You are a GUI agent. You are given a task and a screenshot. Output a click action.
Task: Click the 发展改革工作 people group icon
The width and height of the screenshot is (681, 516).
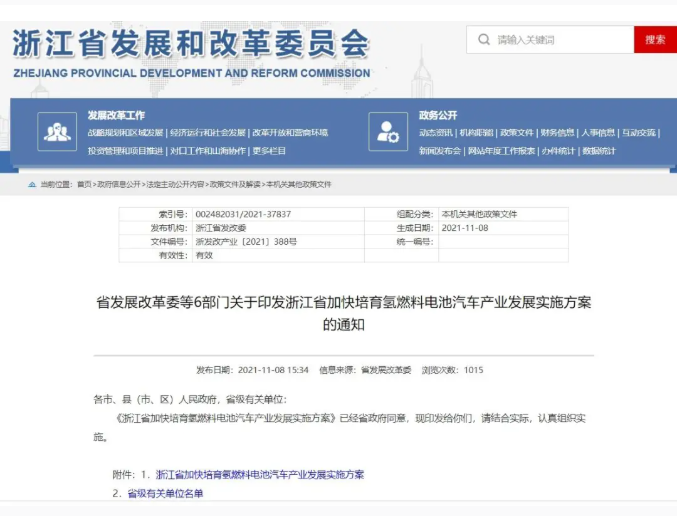click(57, 131)
